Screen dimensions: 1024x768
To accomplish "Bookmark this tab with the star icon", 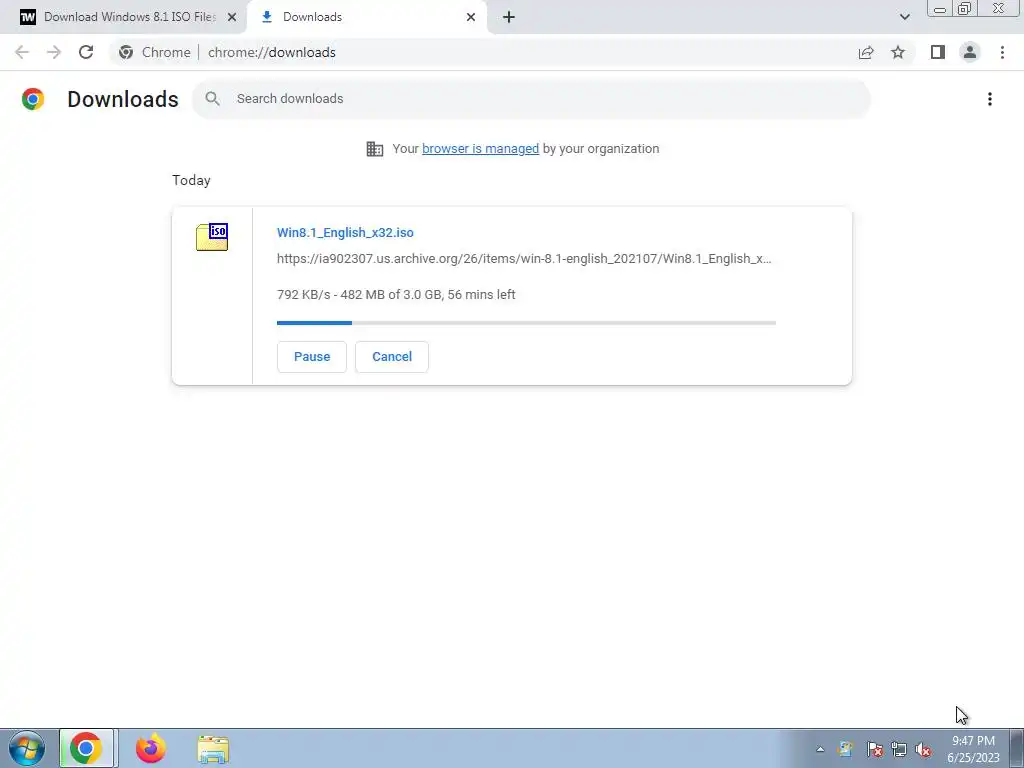I will [898, 52].
